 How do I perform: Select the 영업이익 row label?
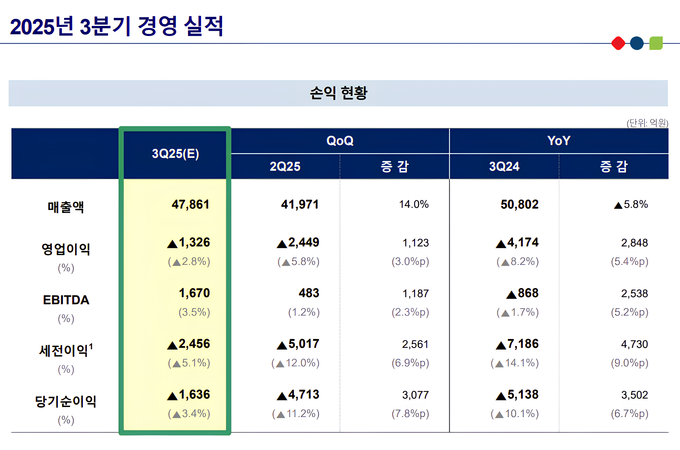click(x=66, y=248)
